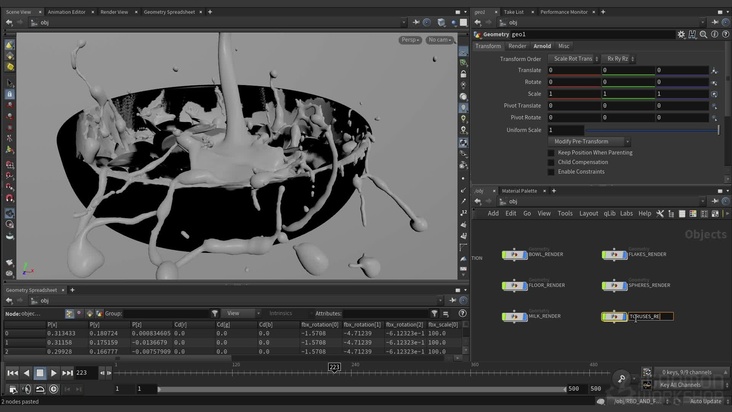Expand network editor path dropdown arrow
Screen dimensions: 732x412
[x=702, y=202]
